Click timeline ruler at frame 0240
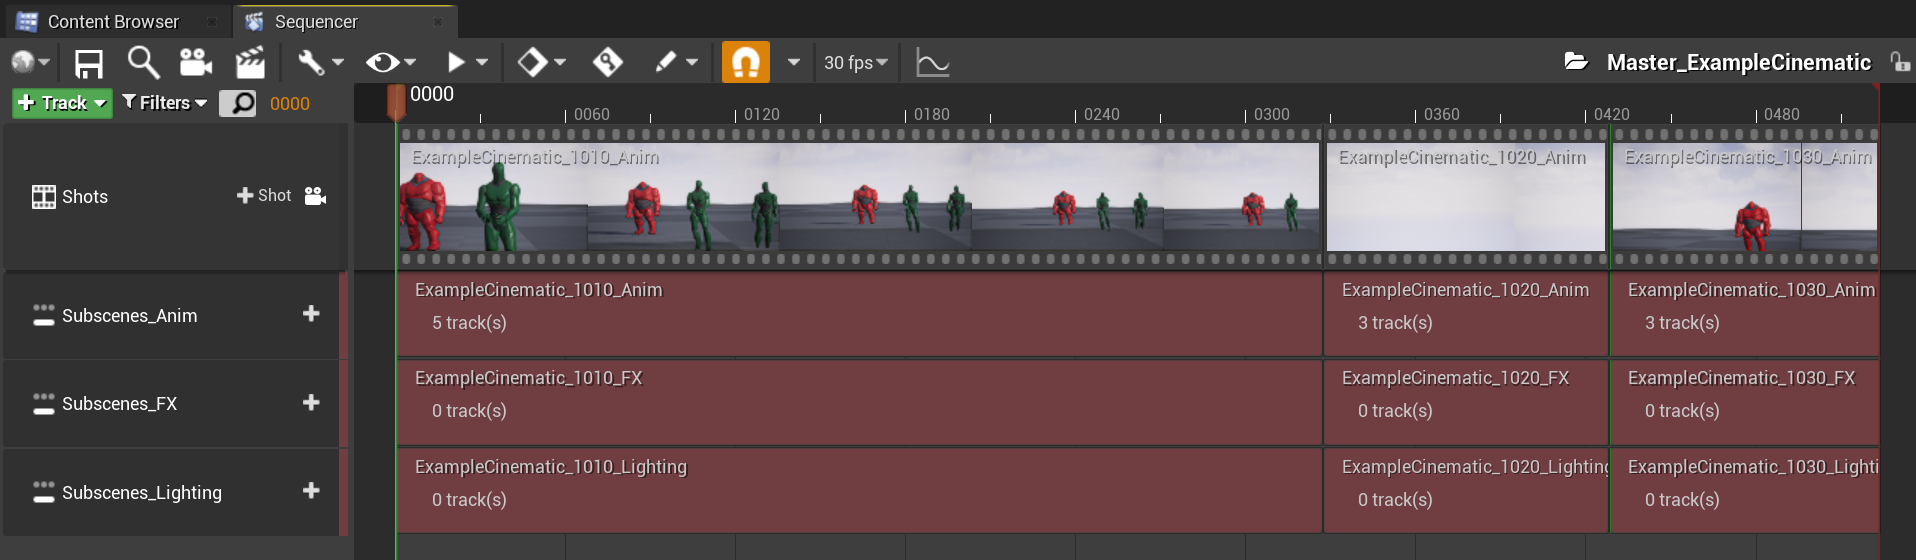The width and height of the screenshot is (1916, 560). 1076,114
